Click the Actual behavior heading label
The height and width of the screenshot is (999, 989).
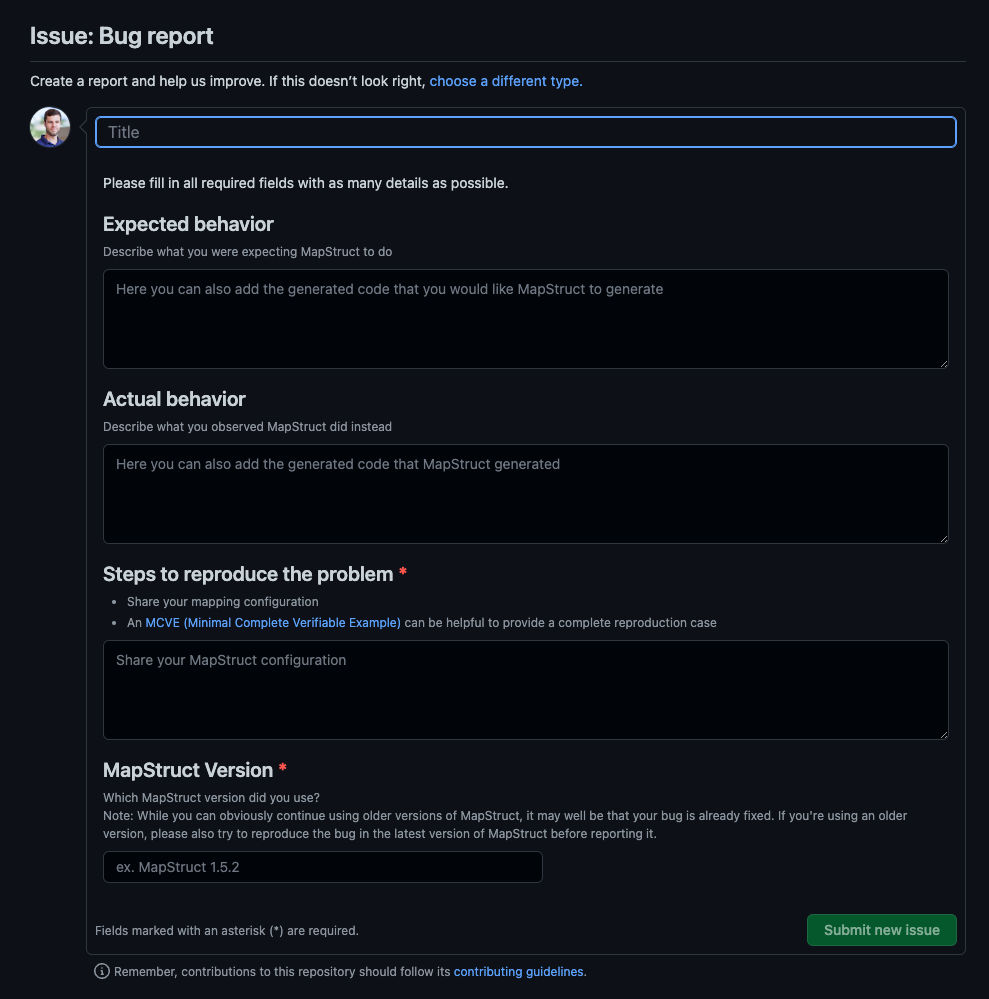coord(174,399)
